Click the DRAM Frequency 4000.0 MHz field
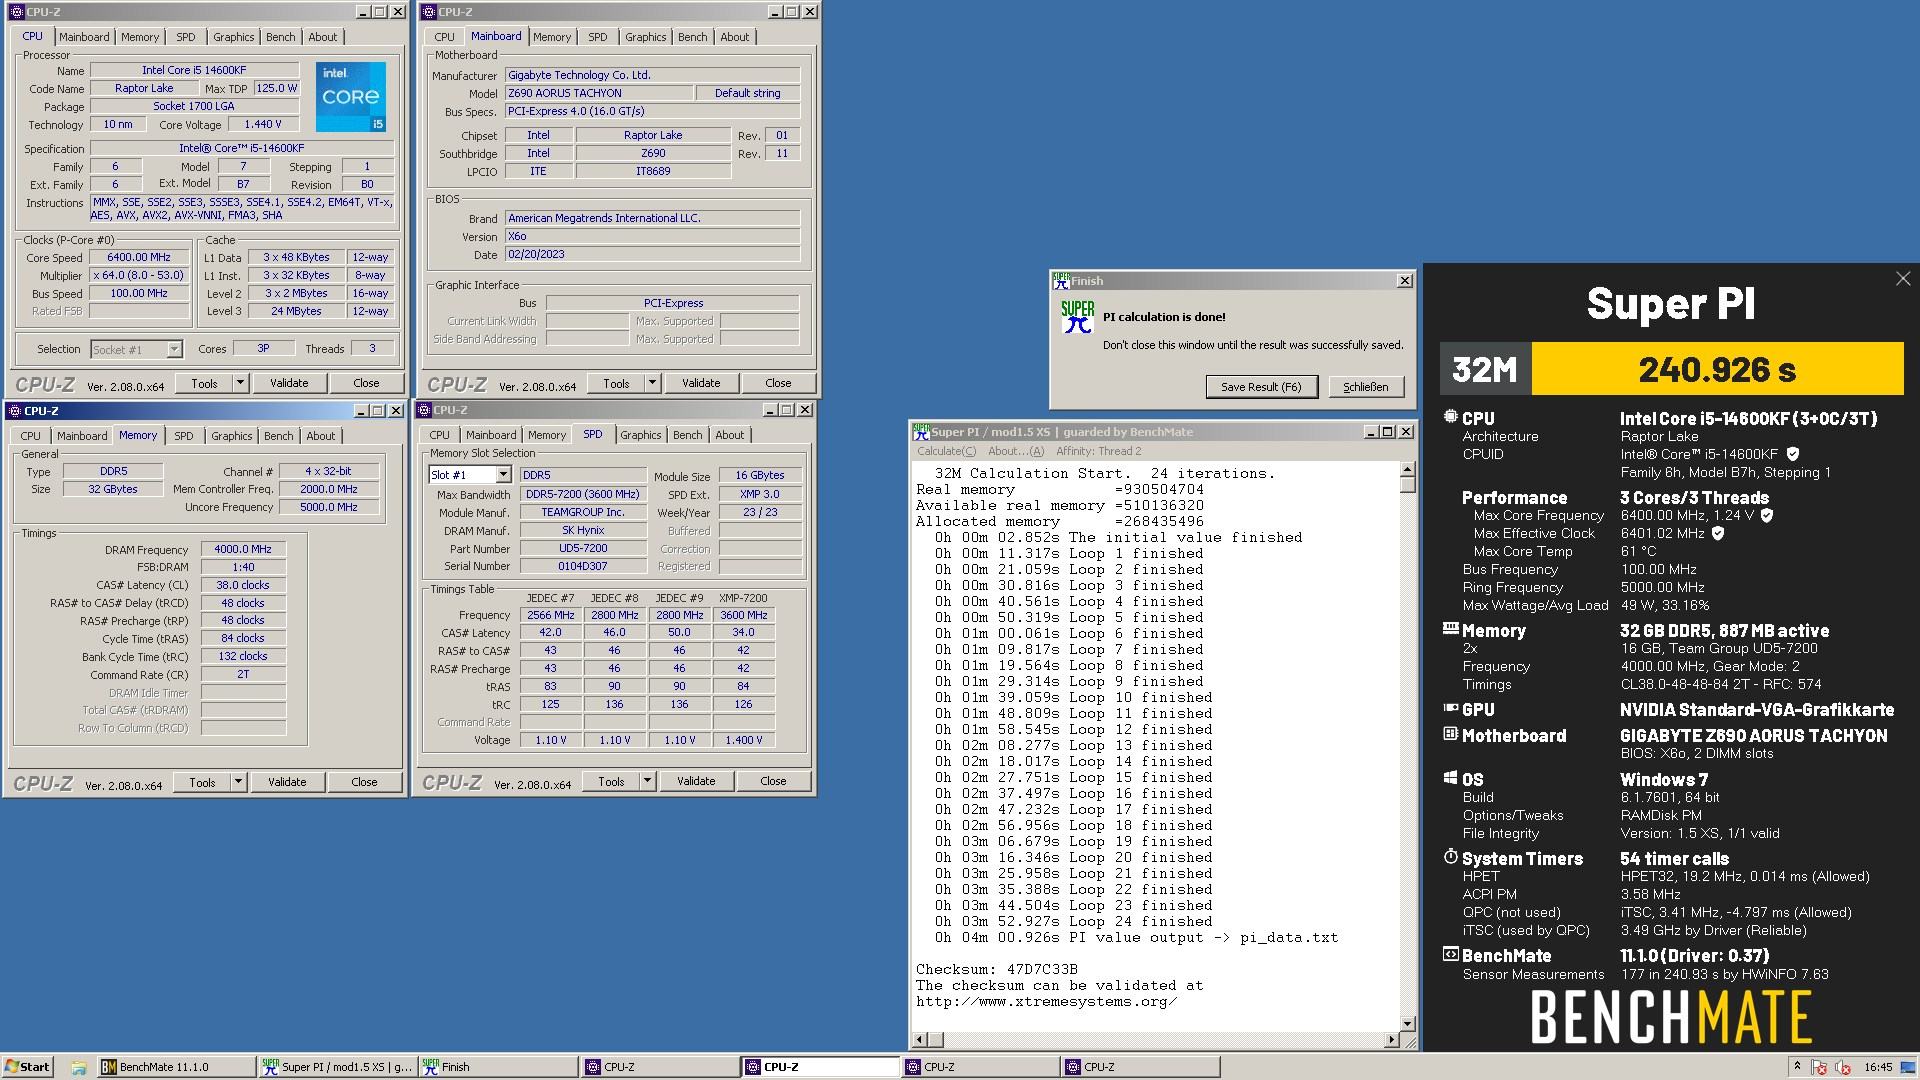Image resolution: width=1920 pixels, height=1080 pixels. coord(243,550)
